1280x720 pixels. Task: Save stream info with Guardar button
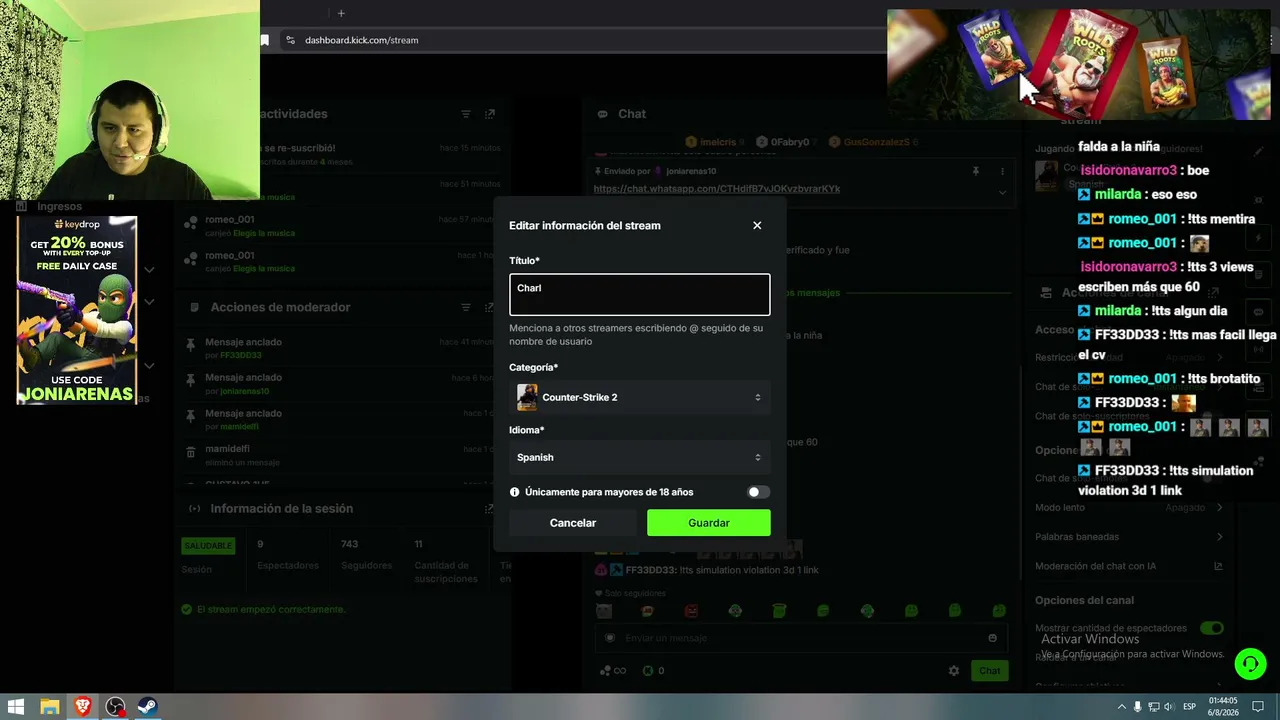tap(709, 523)
